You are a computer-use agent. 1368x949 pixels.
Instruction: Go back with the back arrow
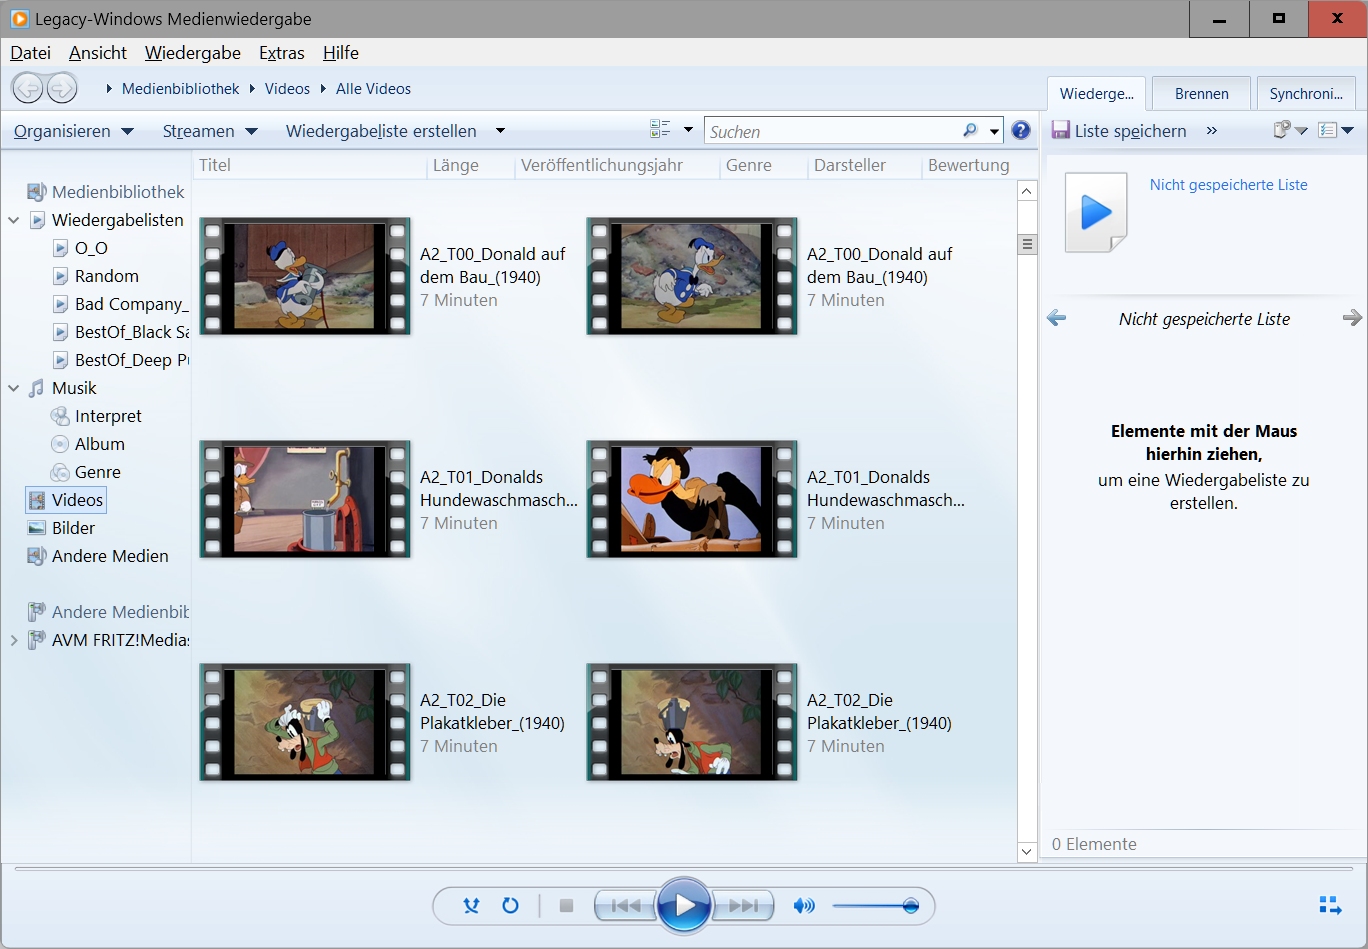tap(28, 88)
